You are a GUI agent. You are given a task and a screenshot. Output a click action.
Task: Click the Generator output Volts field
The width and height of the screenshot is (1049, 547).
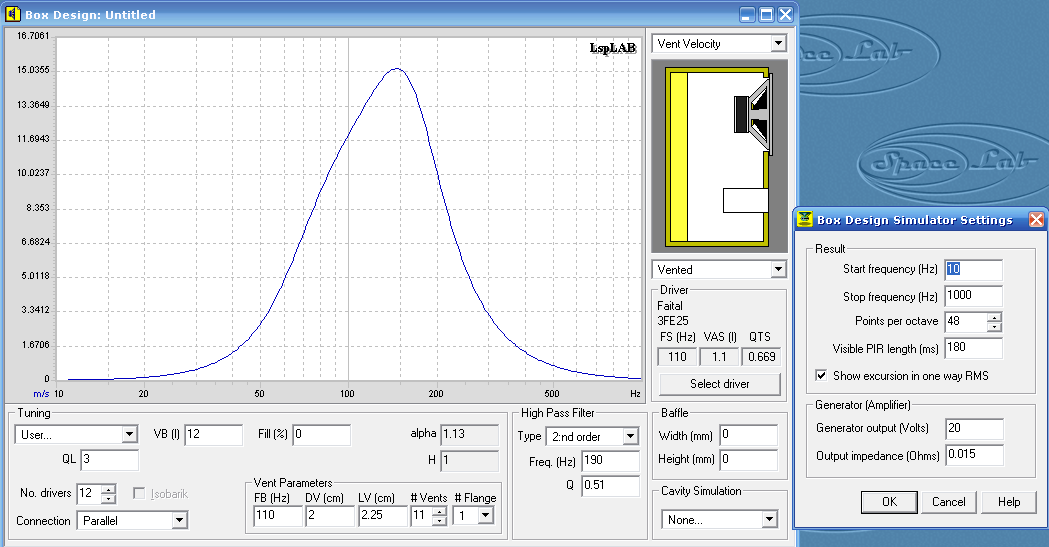click(972, 429)
